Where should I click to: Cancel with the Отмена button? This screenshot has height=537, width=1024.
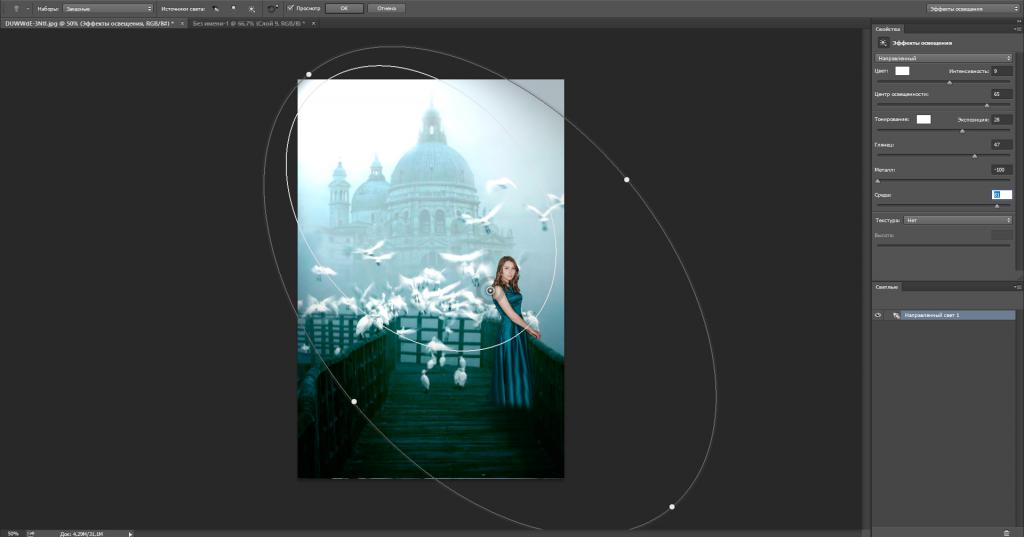pyautogui.click(x=386, y=8)
